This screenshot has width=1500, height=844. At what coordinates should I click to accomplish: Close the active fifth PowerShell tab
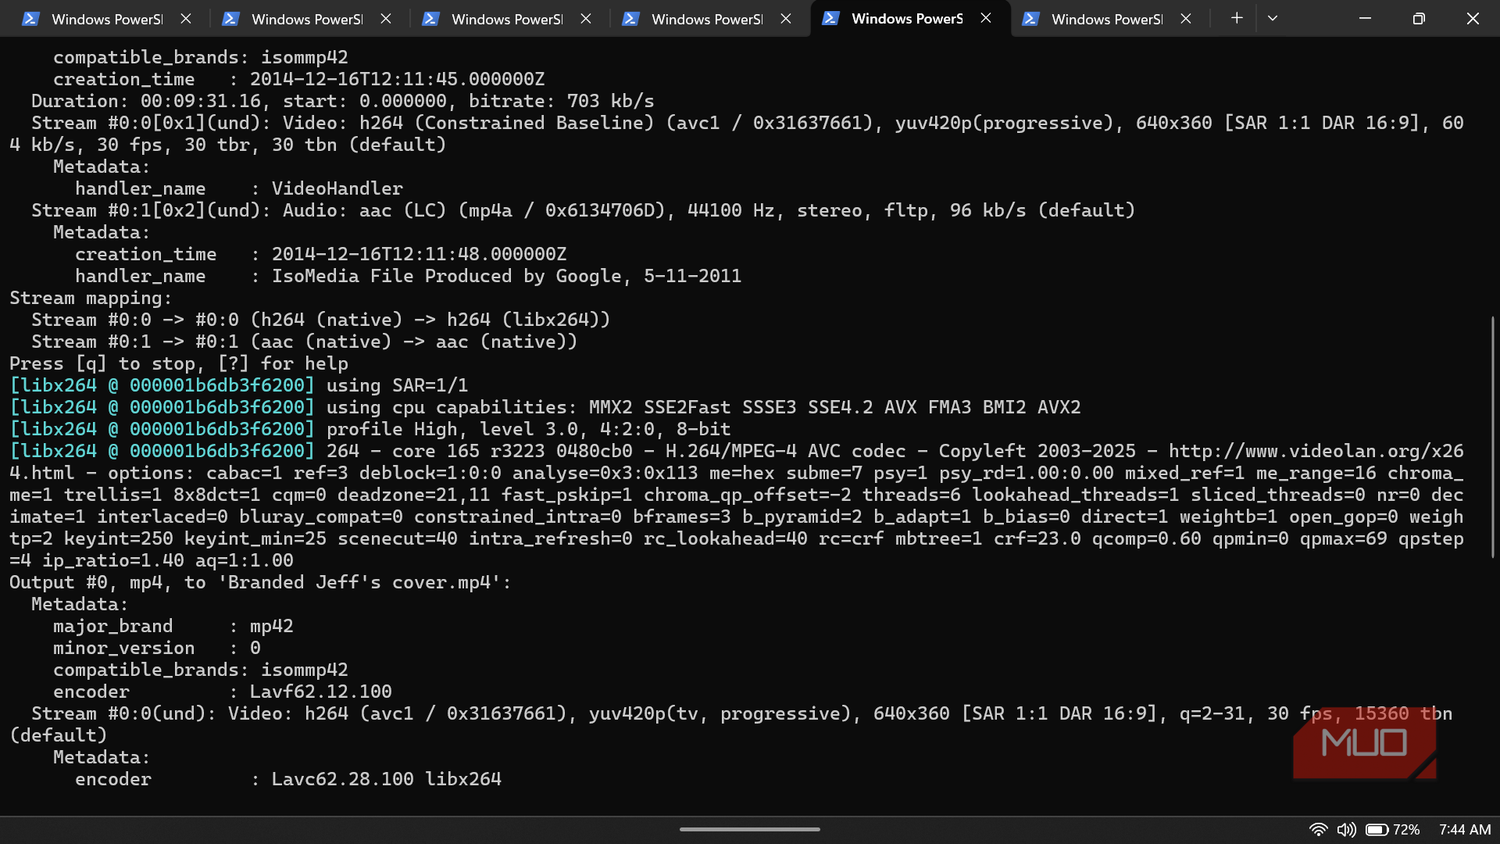pos(986,19)
